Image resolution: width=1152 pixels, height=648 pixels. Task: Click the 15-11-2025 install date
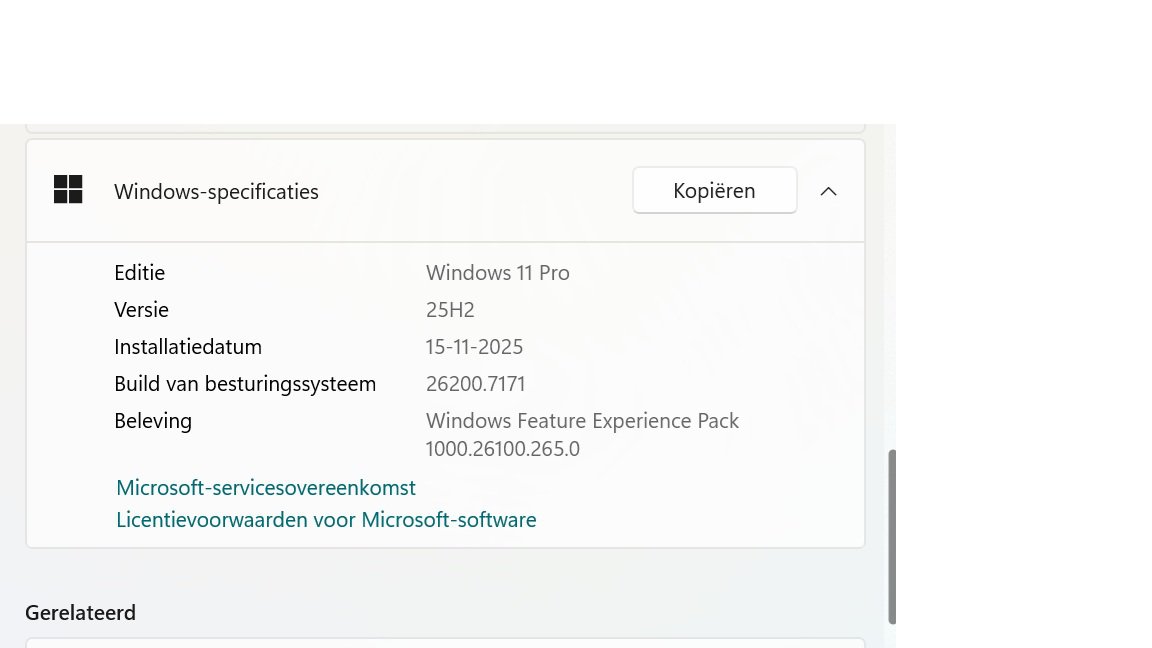tap(474, 347)
